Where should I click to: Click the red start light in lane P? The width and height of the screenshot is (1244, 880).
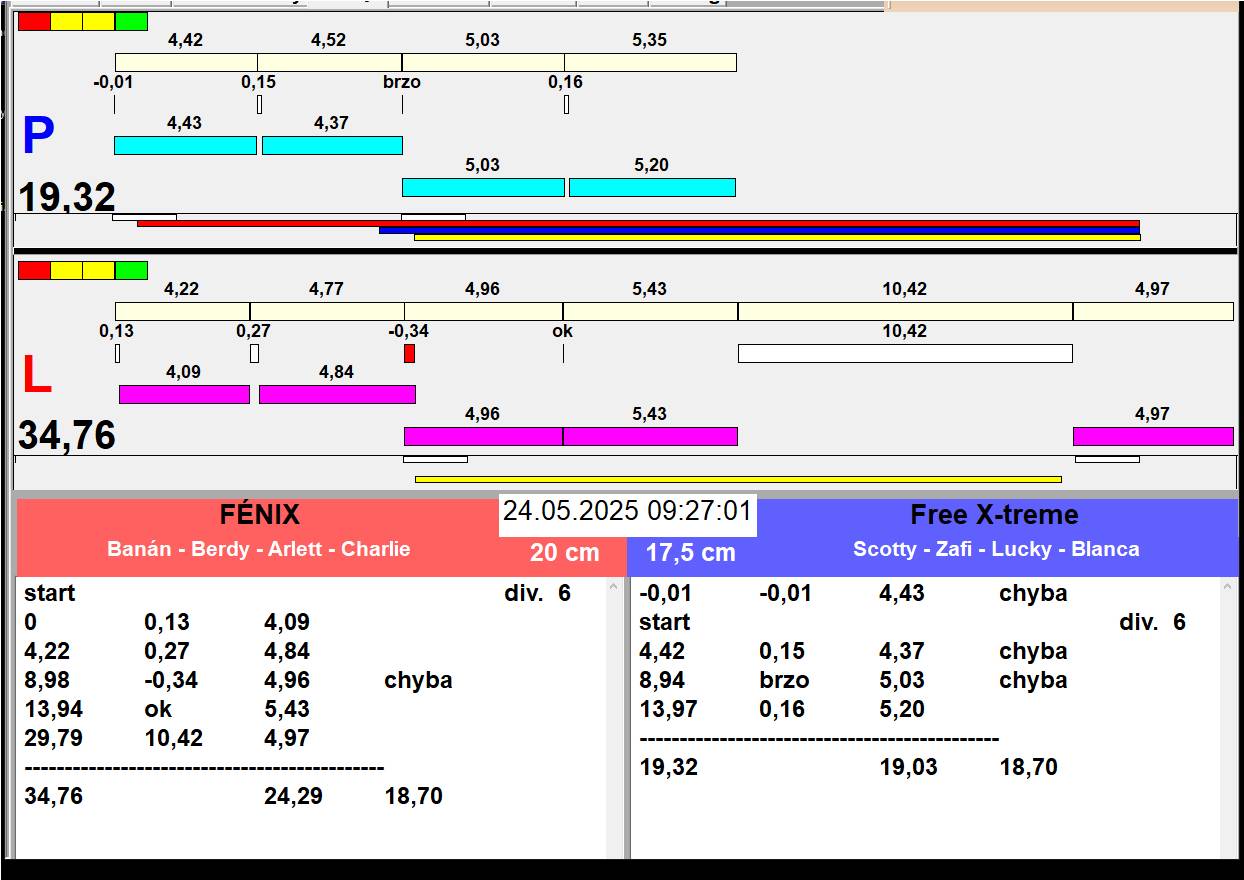point(34,21)
